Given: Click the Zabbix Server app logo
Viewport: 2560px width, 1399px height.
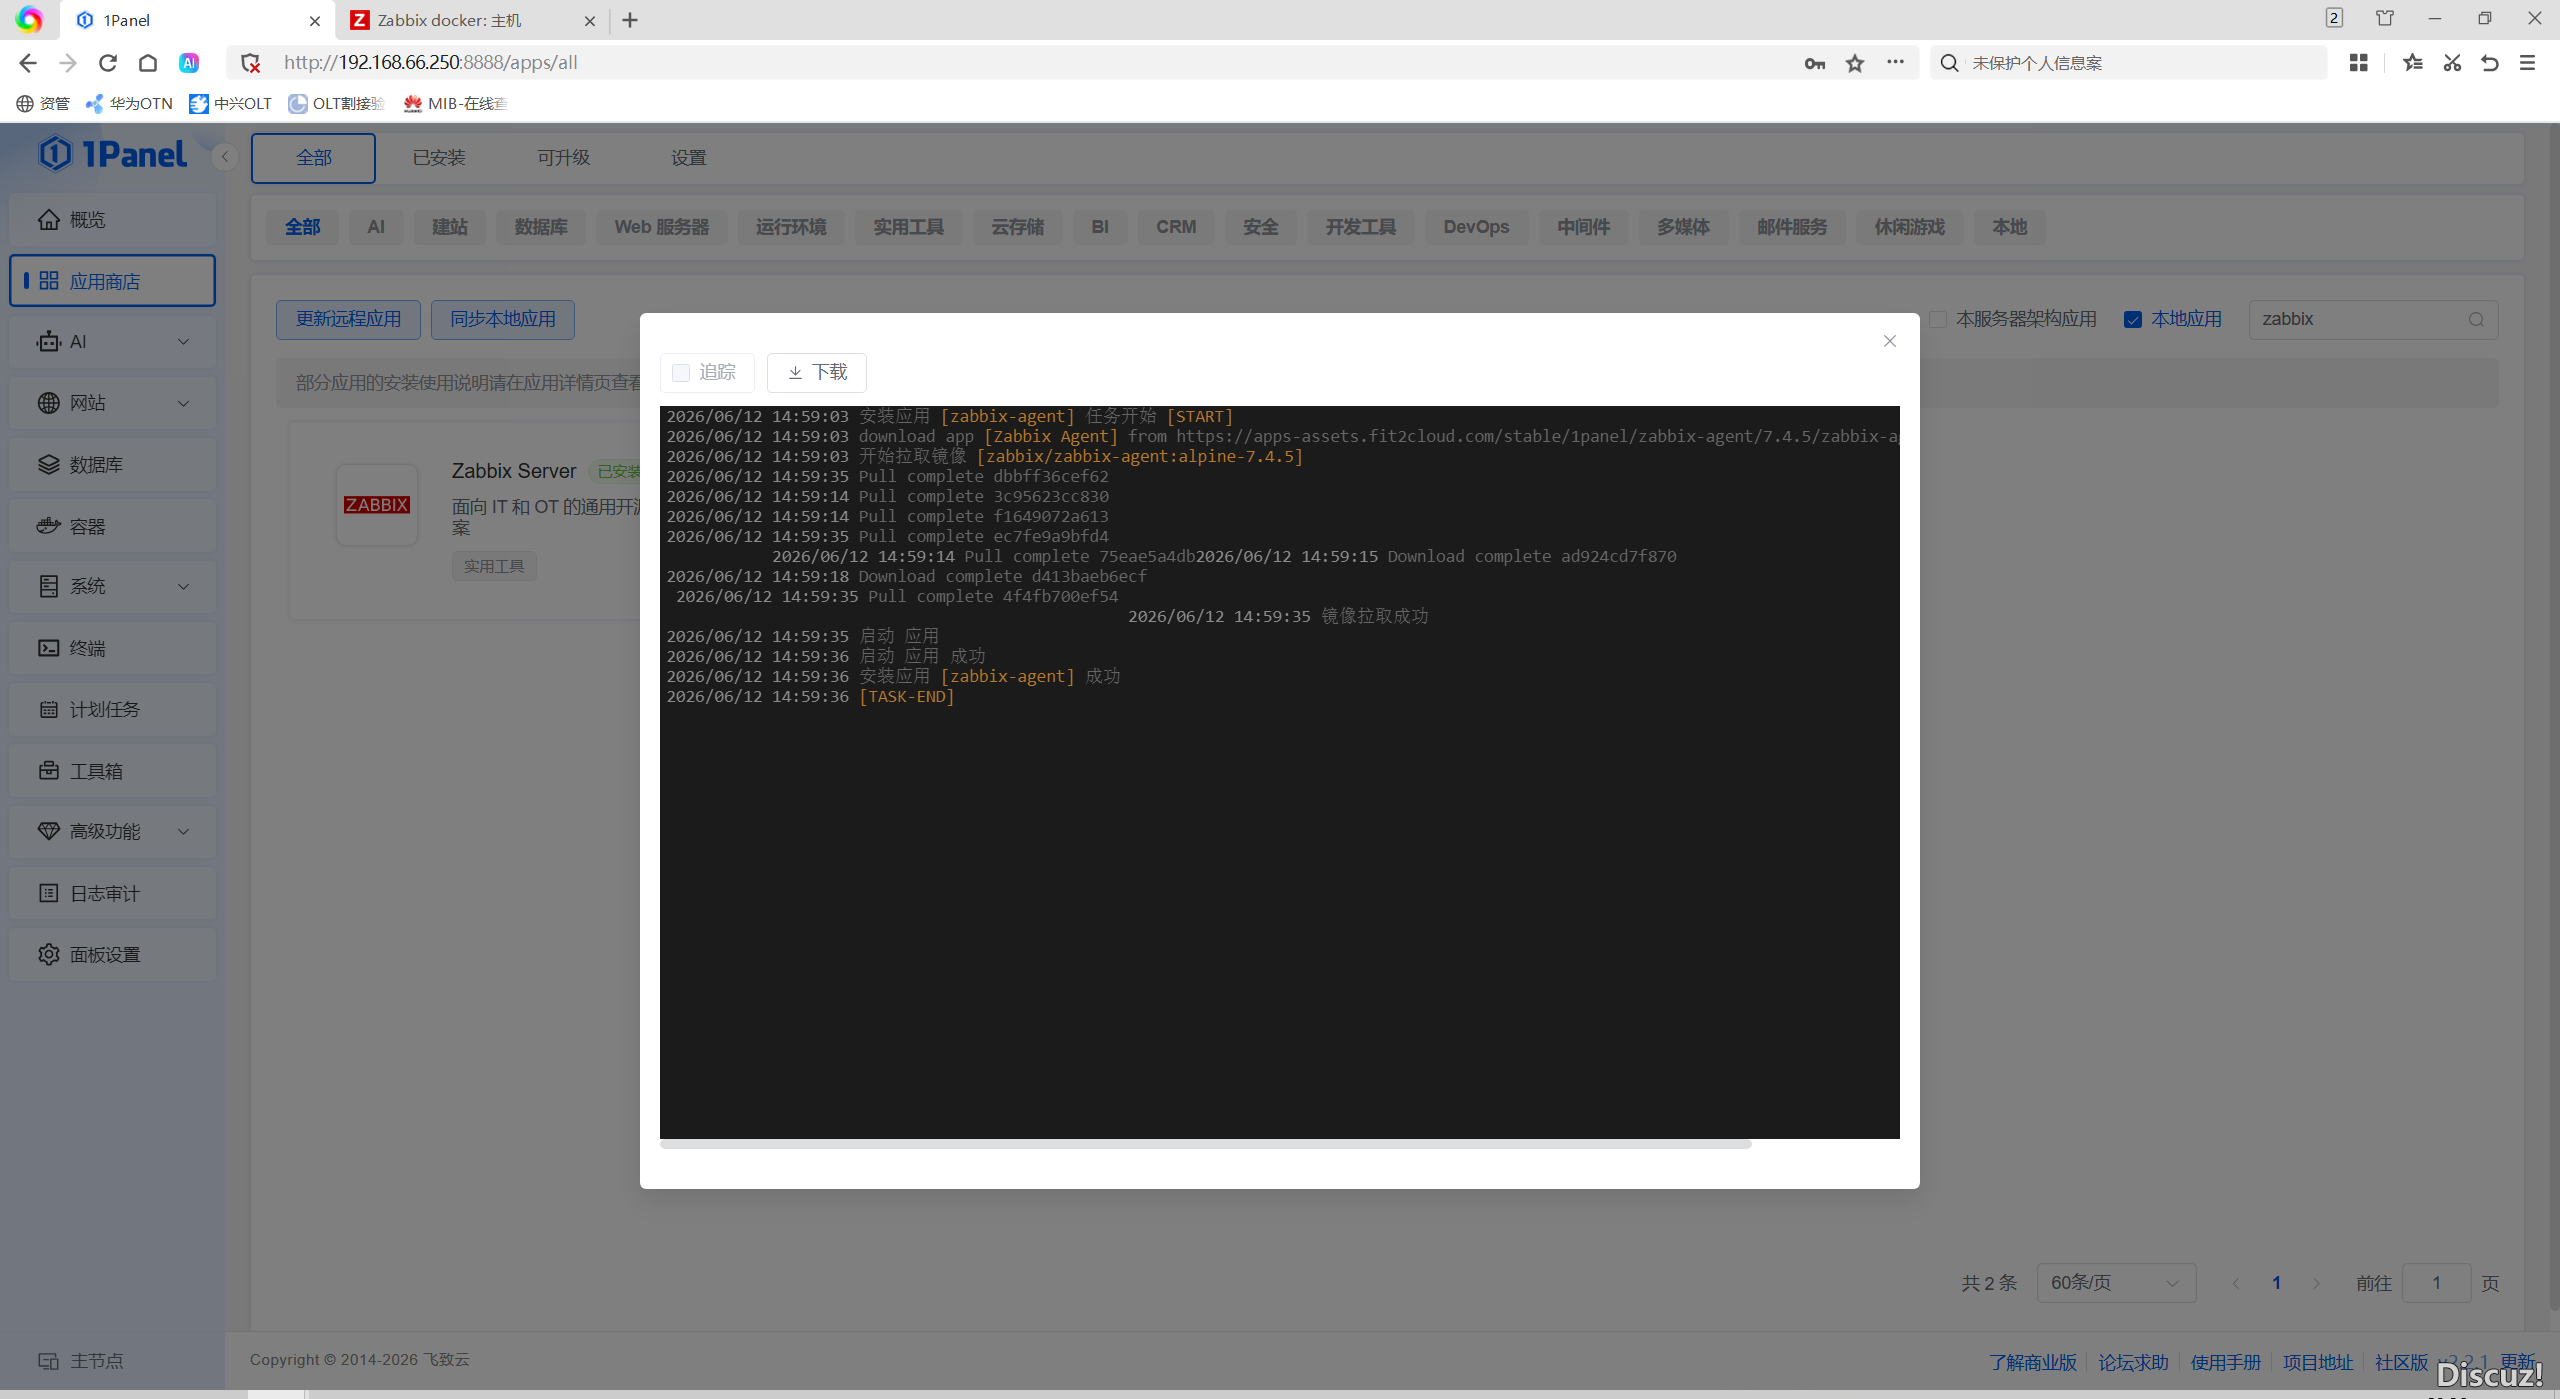Looking at the screenshot, I should pos(376,505).
